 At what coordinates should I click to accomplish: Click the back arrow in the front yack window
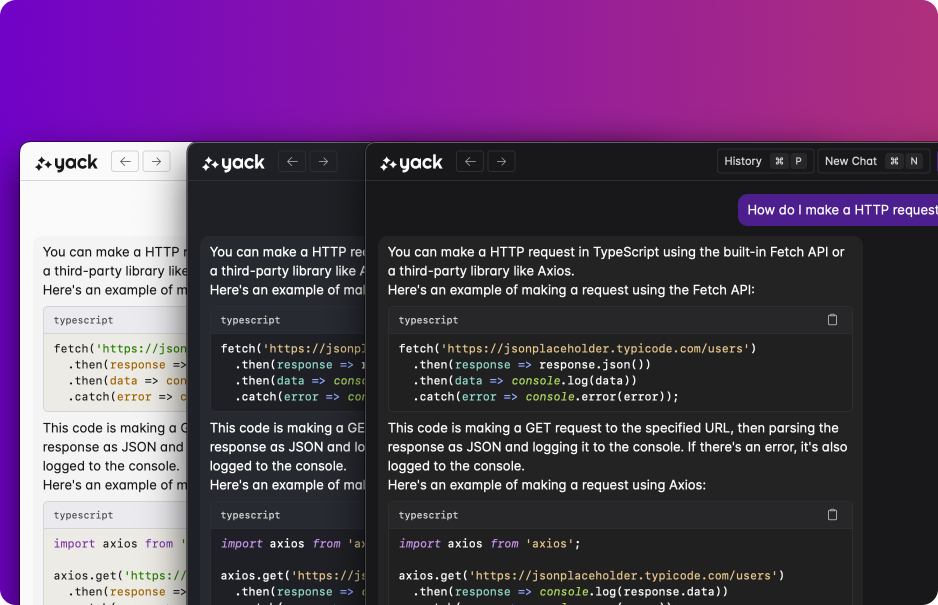470,162
